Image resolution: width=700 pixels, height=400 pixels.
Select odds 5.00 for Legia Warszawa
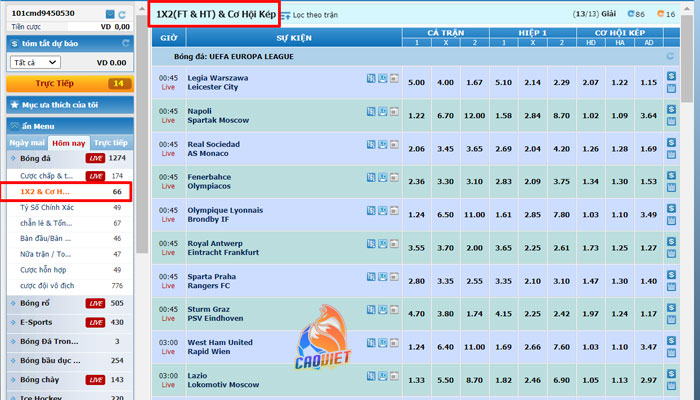[417, 83]
